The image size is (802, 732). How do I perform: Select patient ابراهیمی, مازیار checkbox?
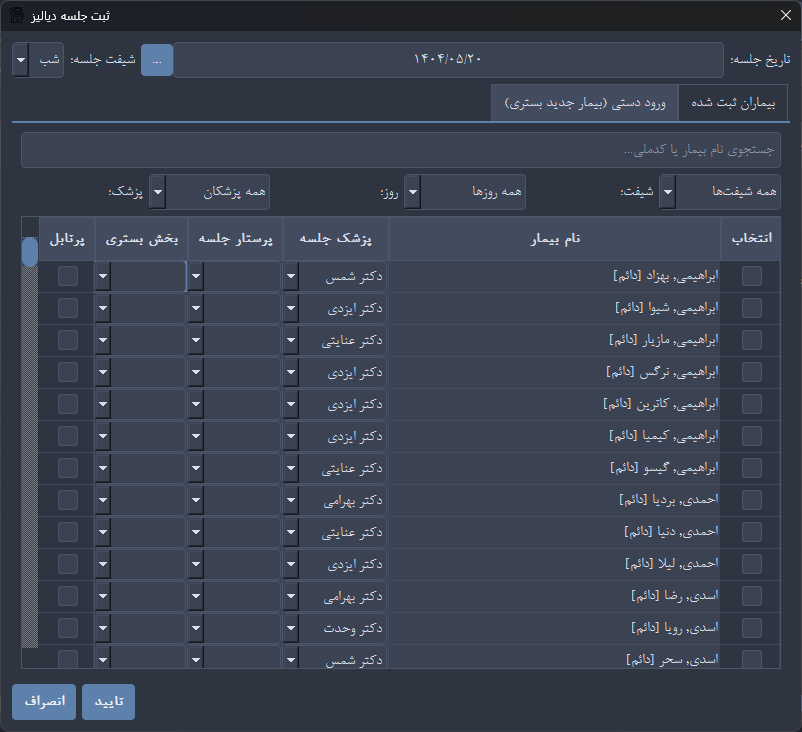click(751, 340)
